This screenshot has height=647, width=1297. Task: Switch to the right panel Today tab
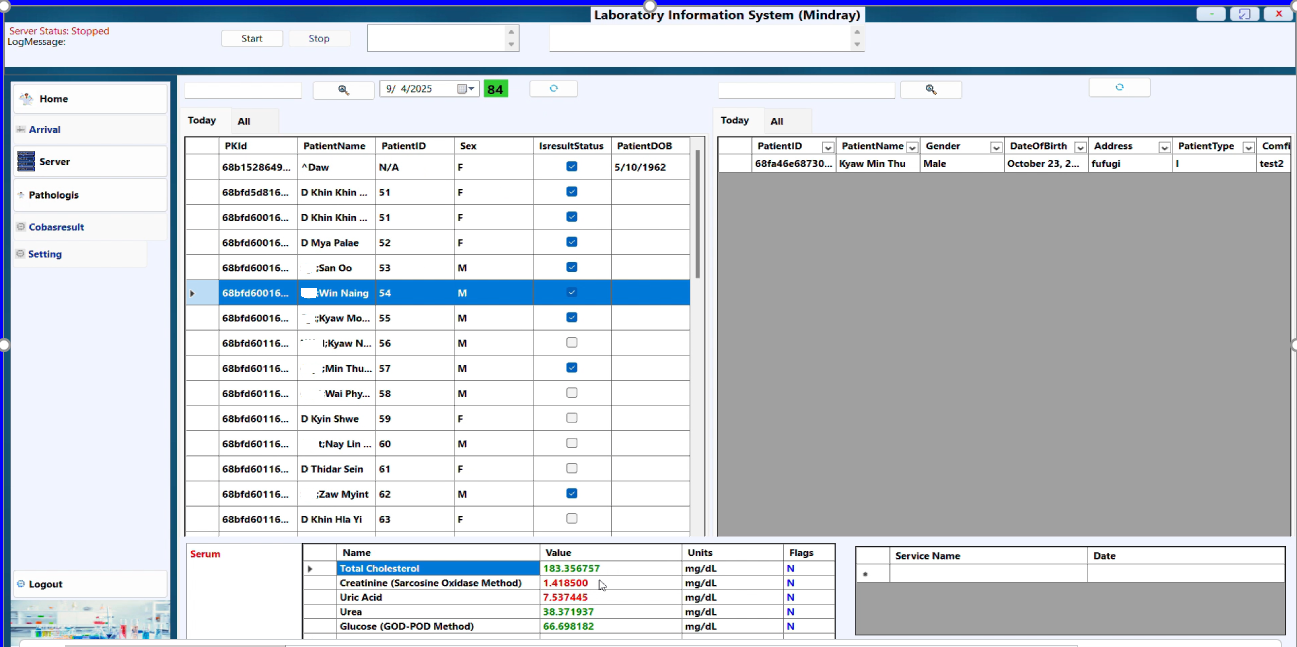(x=735, y=120)
